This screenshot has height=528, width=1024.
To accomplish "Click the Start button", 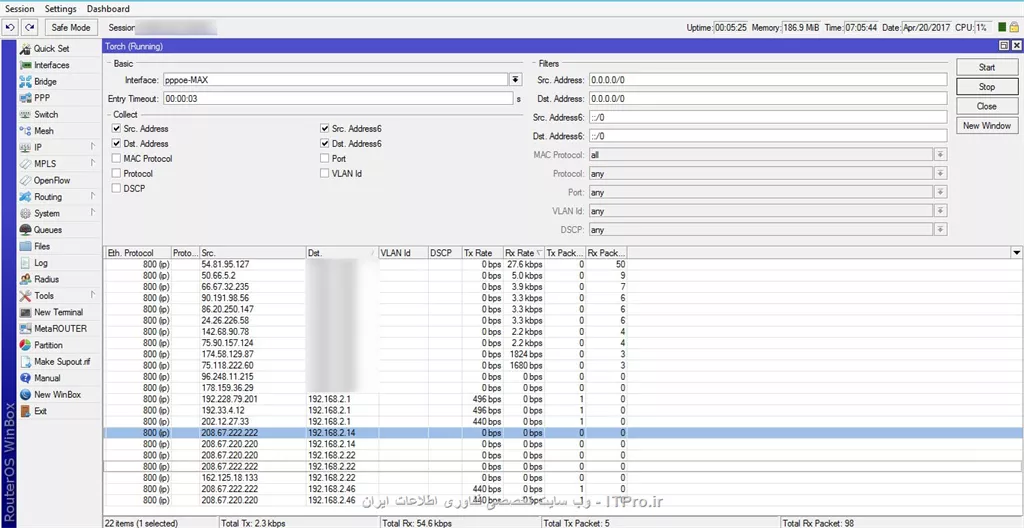I will (987, 67).
